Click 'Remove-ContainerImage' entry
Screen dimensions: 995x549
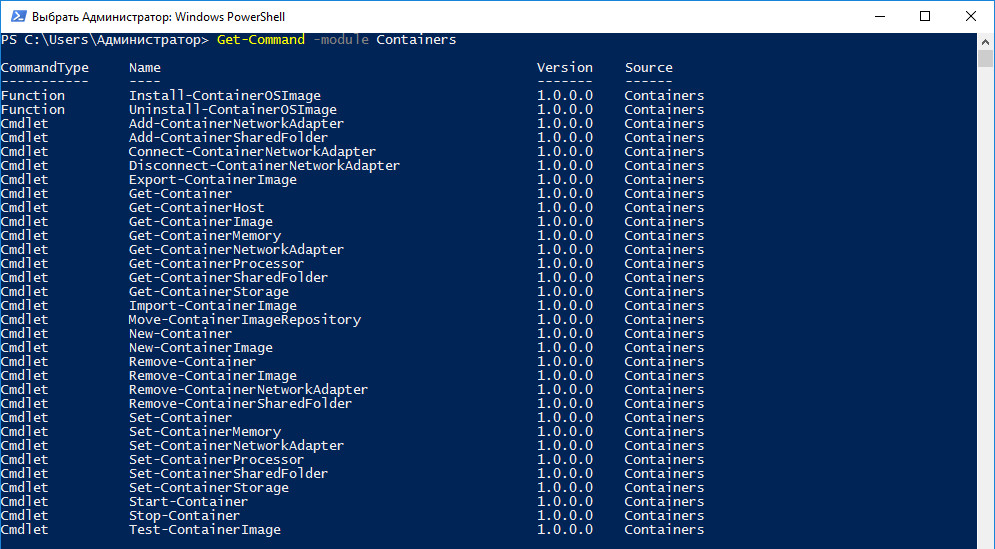point(213,374)
